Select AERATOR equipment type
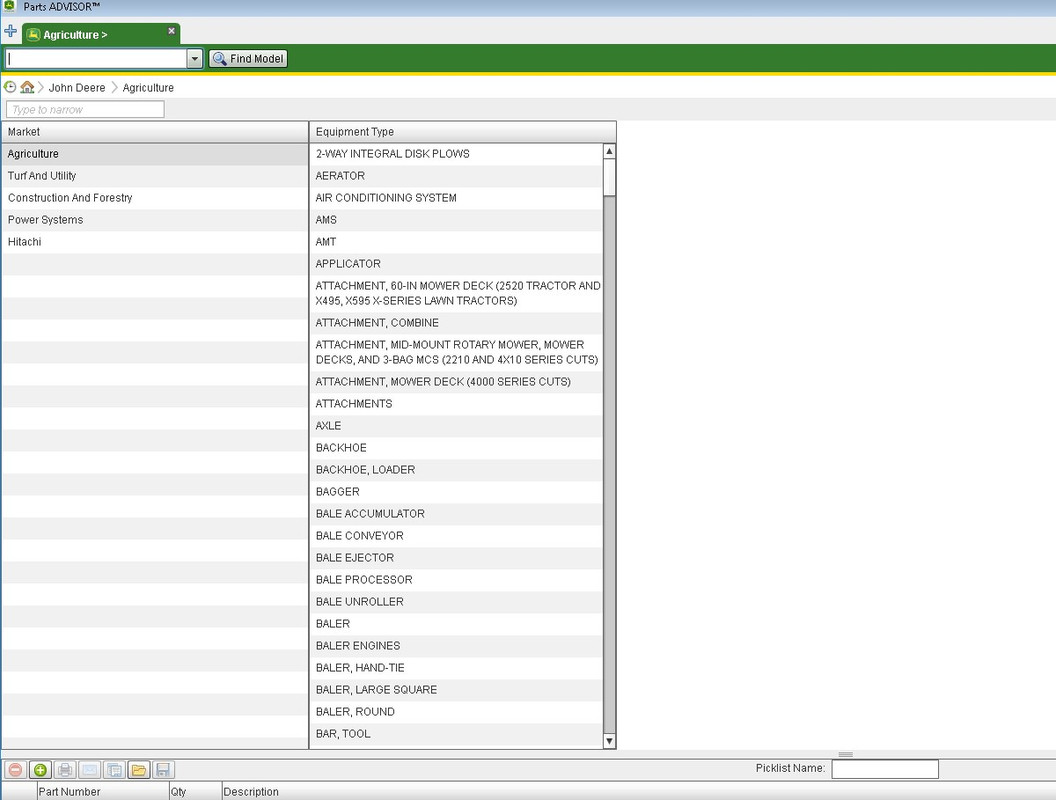The width and height of the screenshot is (1056, 800). click(456, 176)
